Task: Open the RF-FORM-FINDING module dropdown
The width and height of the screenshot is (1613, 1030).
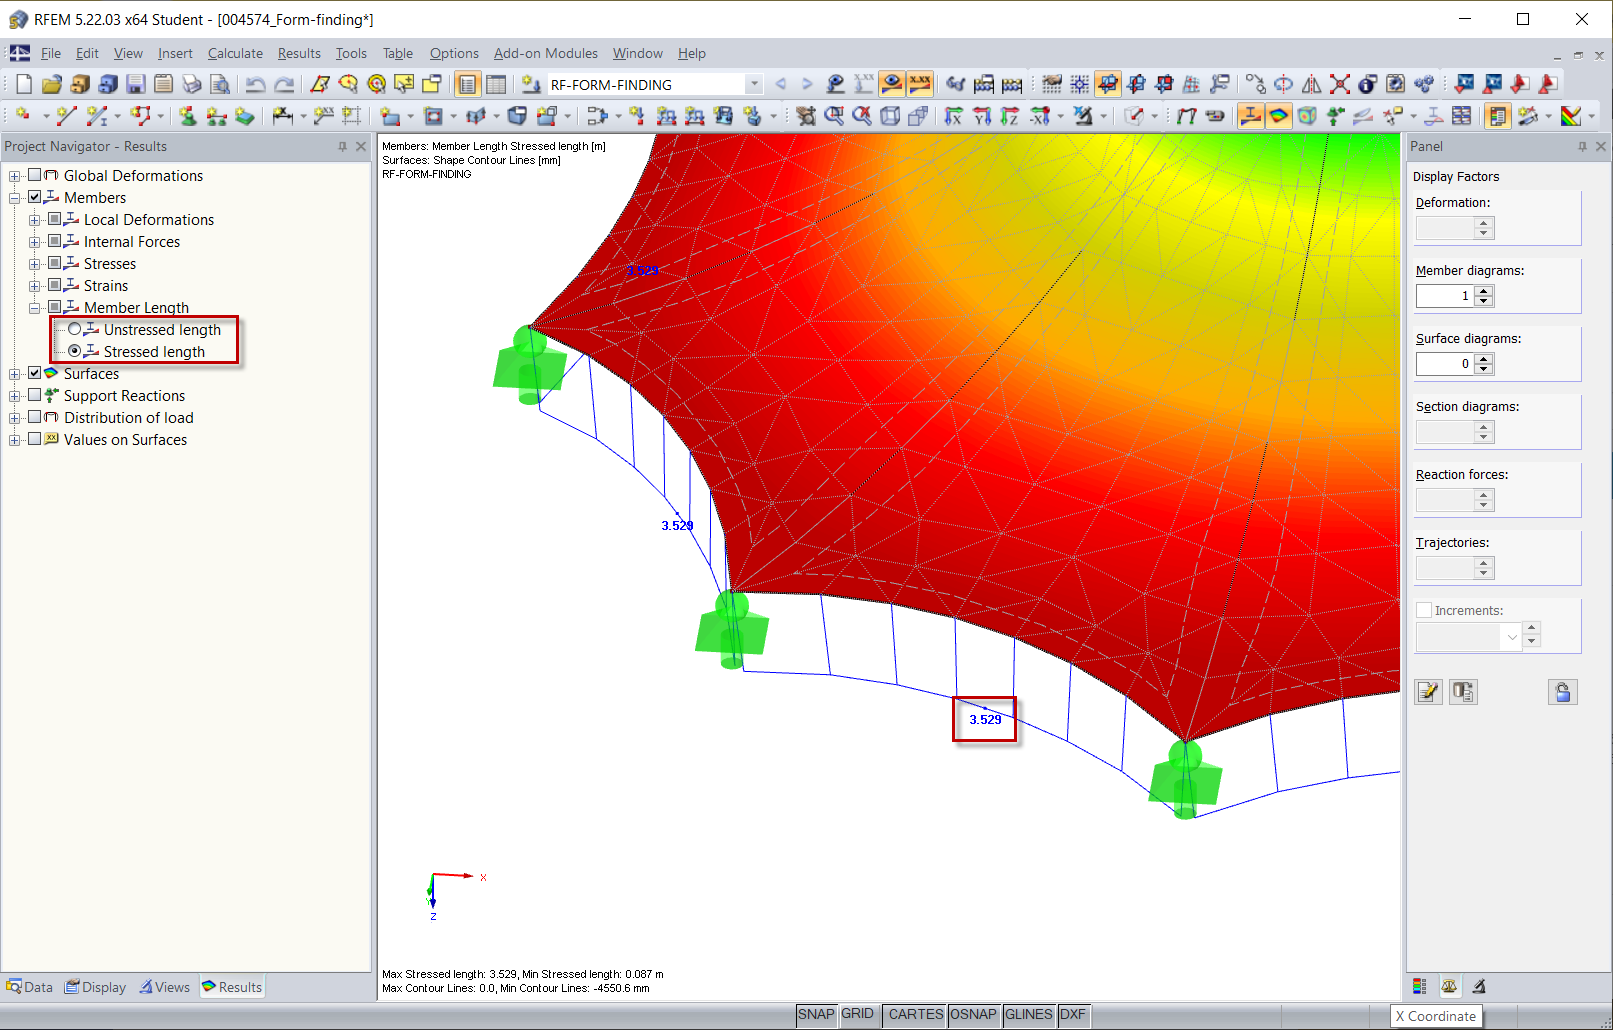Action: 754,84
